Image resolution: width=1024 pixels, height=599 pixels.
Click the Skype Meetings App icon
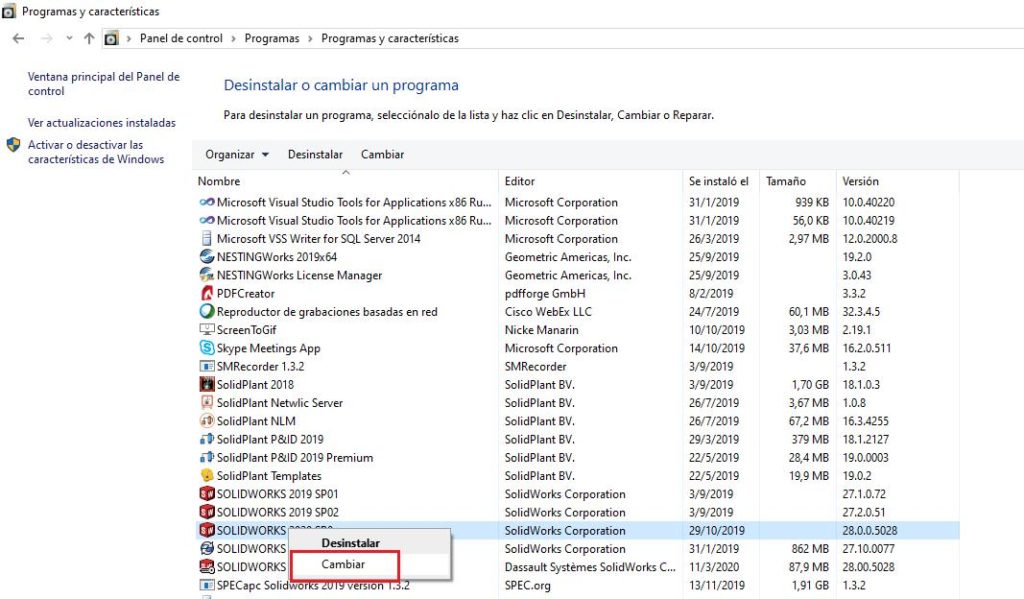tap(207, 348)
